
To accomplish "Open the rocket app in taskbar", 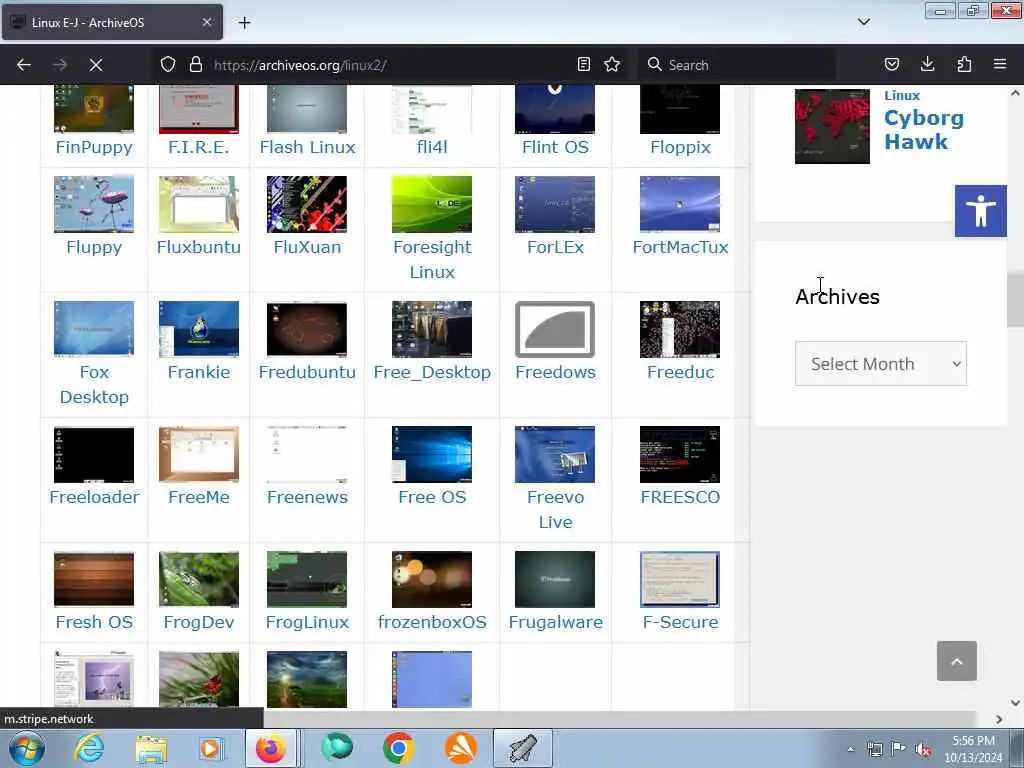I will pos(522,748).
